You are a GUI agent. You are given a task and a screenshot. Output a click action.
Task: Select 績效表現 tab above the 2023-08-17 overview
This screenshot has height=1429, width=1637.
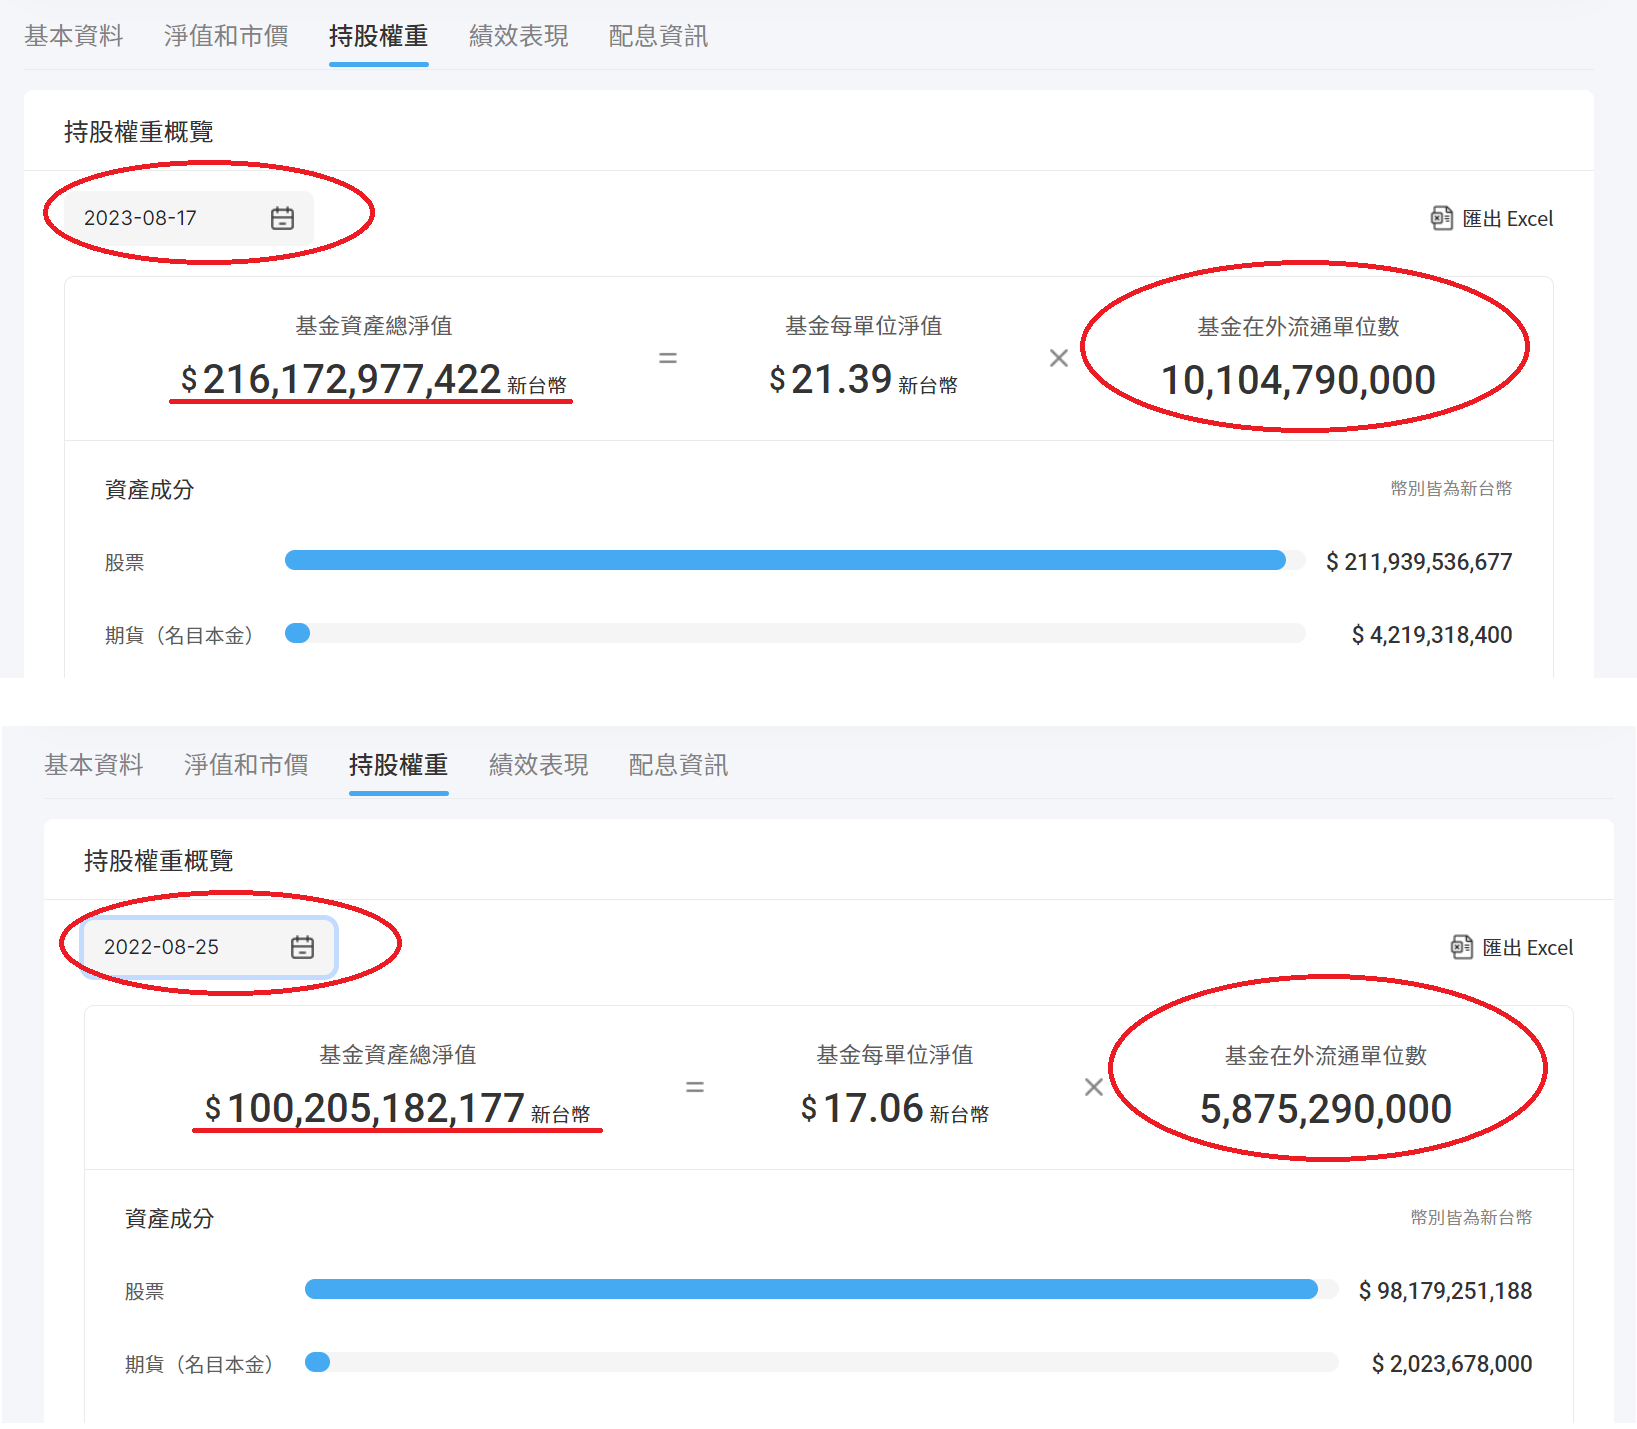518,36
